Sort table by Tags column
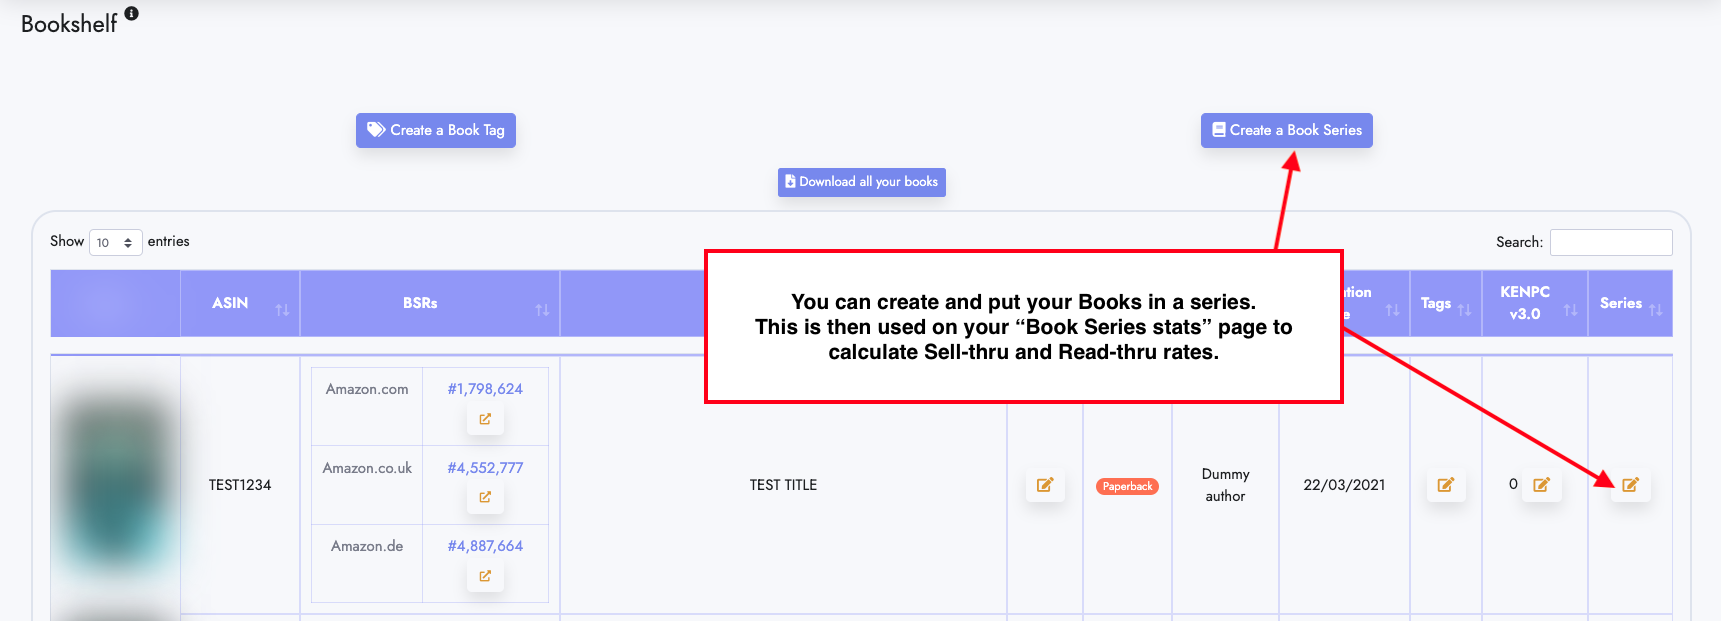Screen dimensions: 1721x621 1445,303
